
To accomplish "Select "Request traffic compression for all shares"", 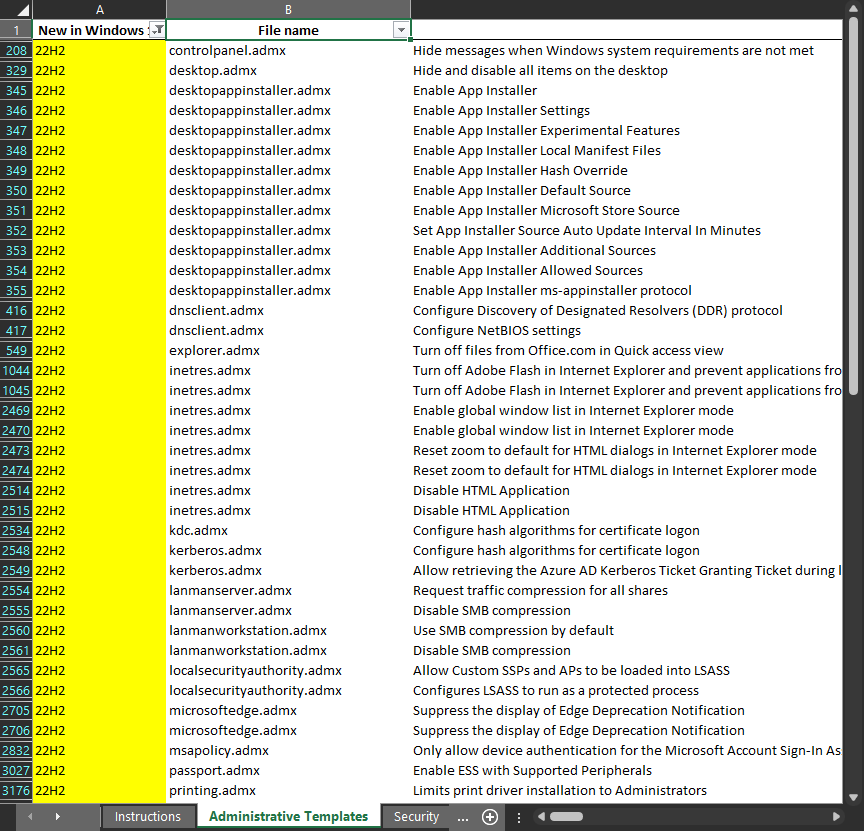I will pyautogui.click(x=540, y=591).
